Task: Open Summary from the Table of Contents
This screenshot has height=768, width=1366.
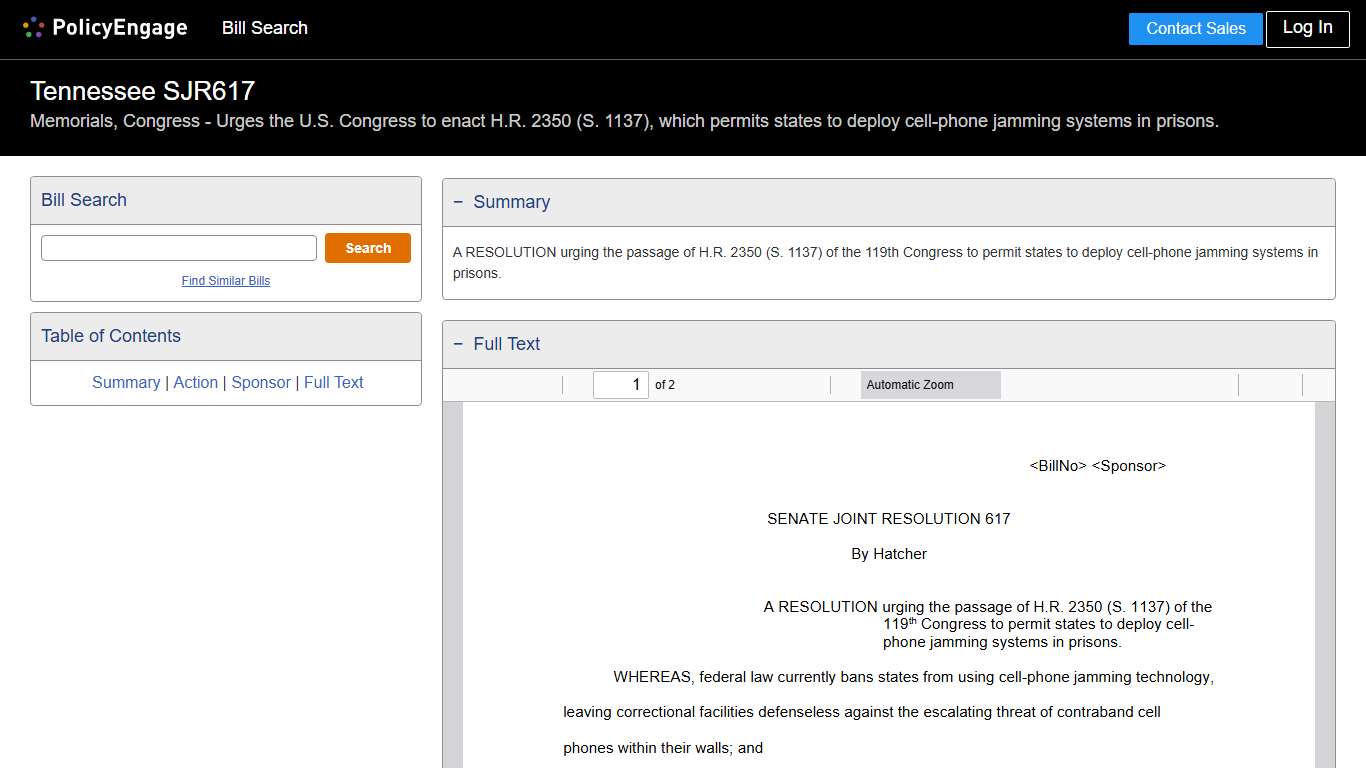Action: tap(126, 382)
